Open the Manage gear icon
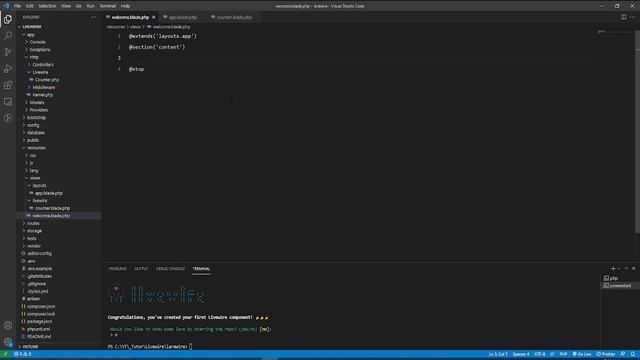This screenshot has height=360, width=640. (8, 342)
